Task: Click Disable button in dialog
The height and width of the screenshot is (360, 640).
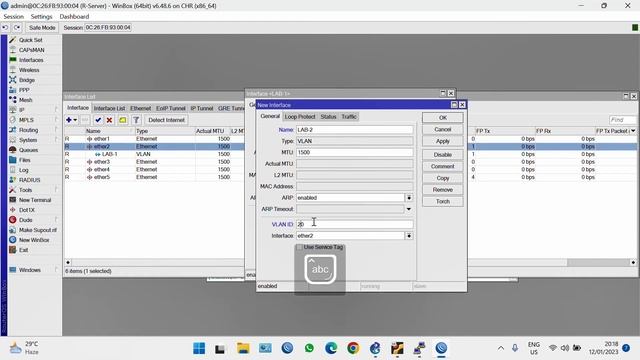Action: (x=443, y=155)
